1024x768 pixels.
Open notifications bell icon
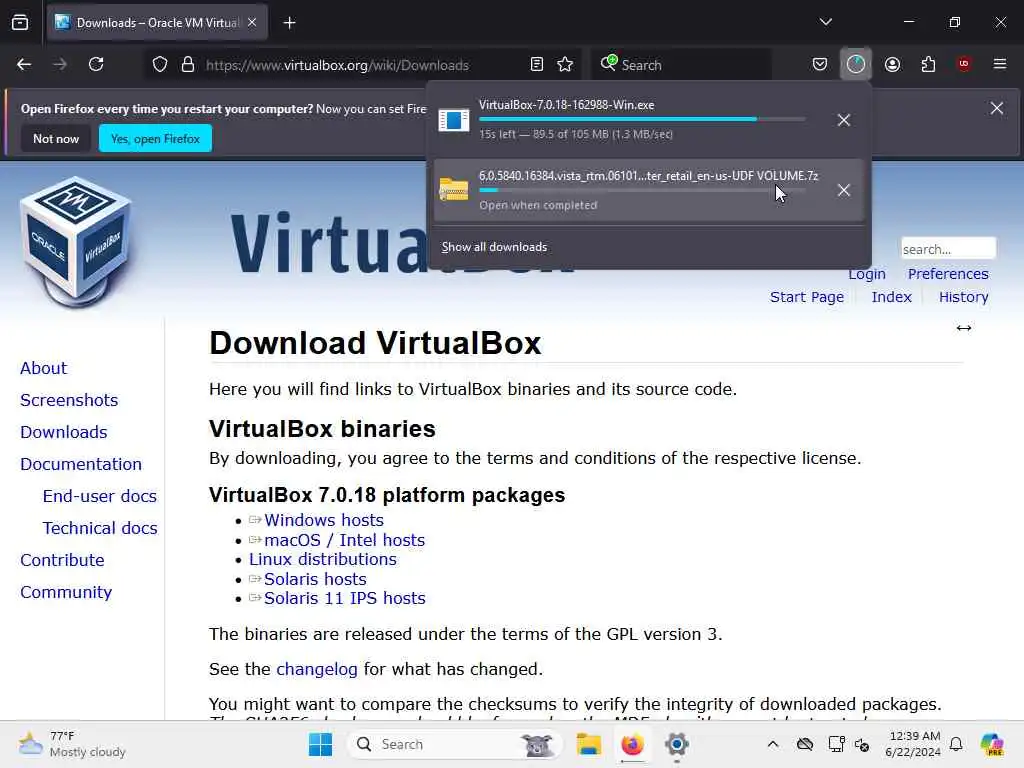(956, 744)
